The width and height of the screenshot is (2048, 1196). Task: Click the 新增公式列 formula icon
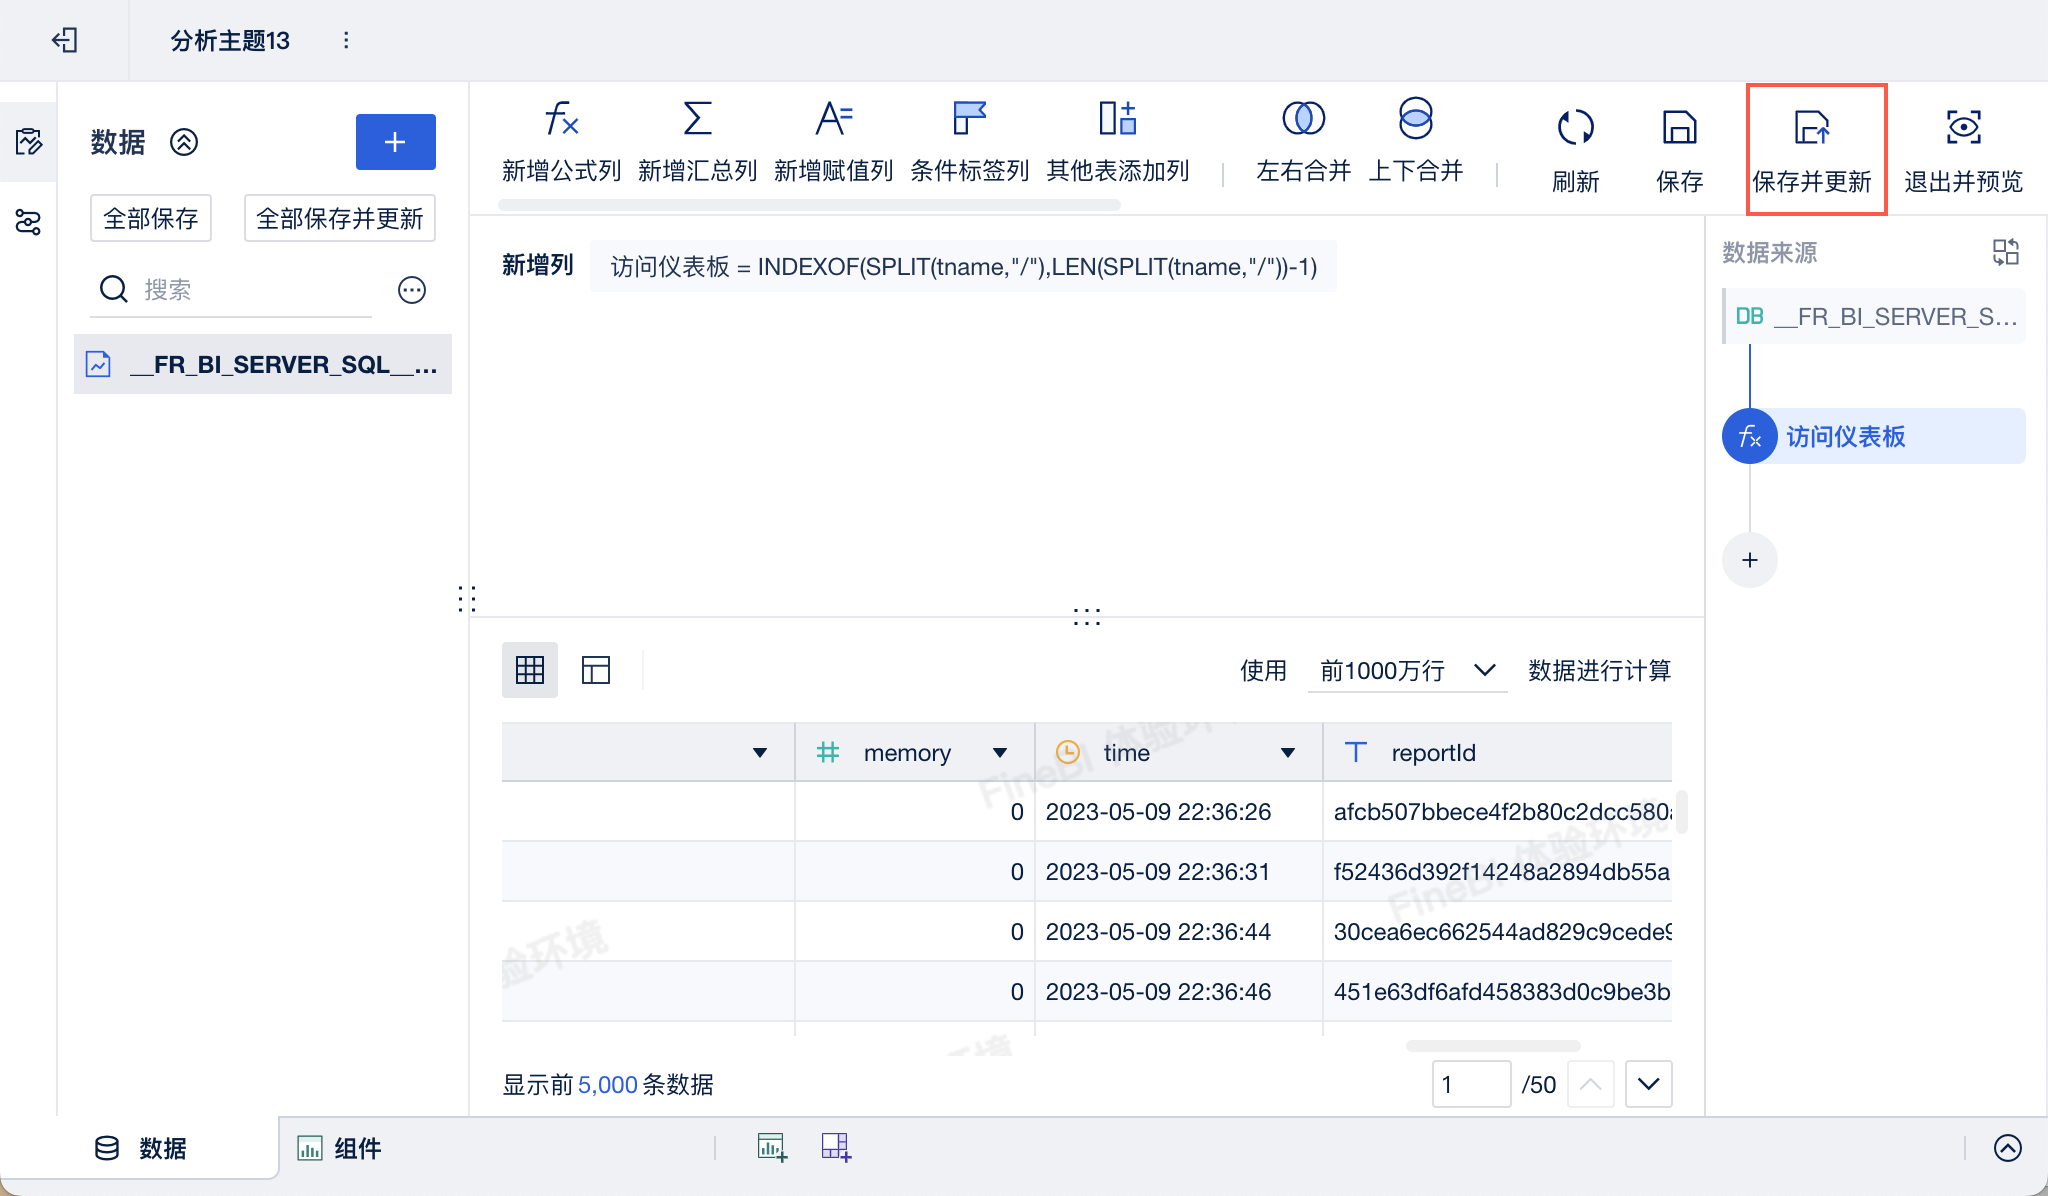[561, 119]
